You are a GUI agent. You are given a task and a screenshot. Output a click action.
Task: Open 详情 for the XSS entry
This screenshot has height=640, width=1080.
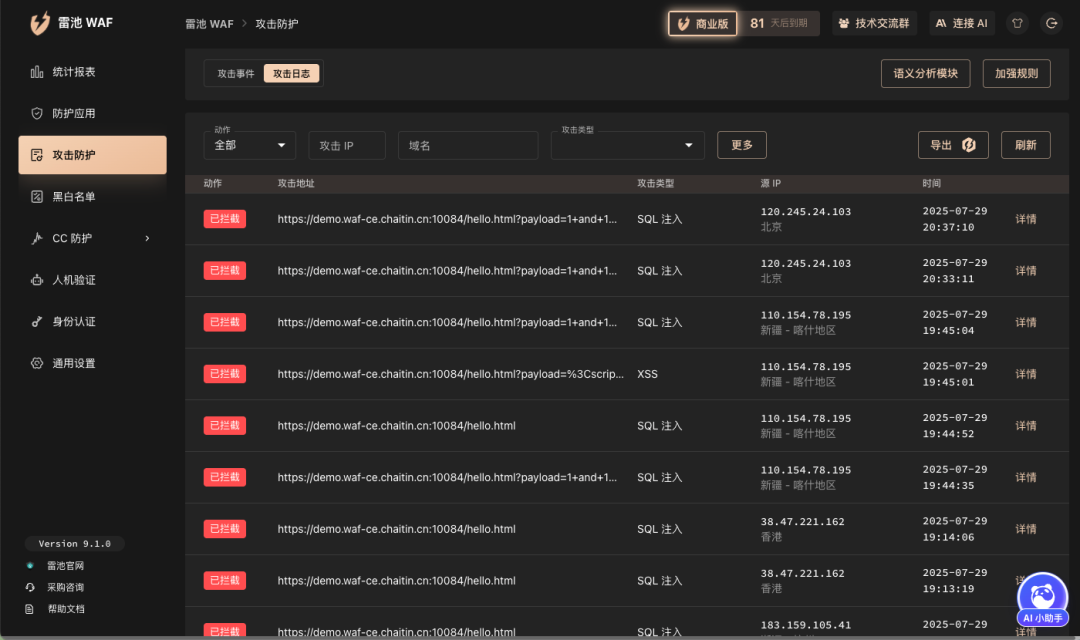[1026, 374]
